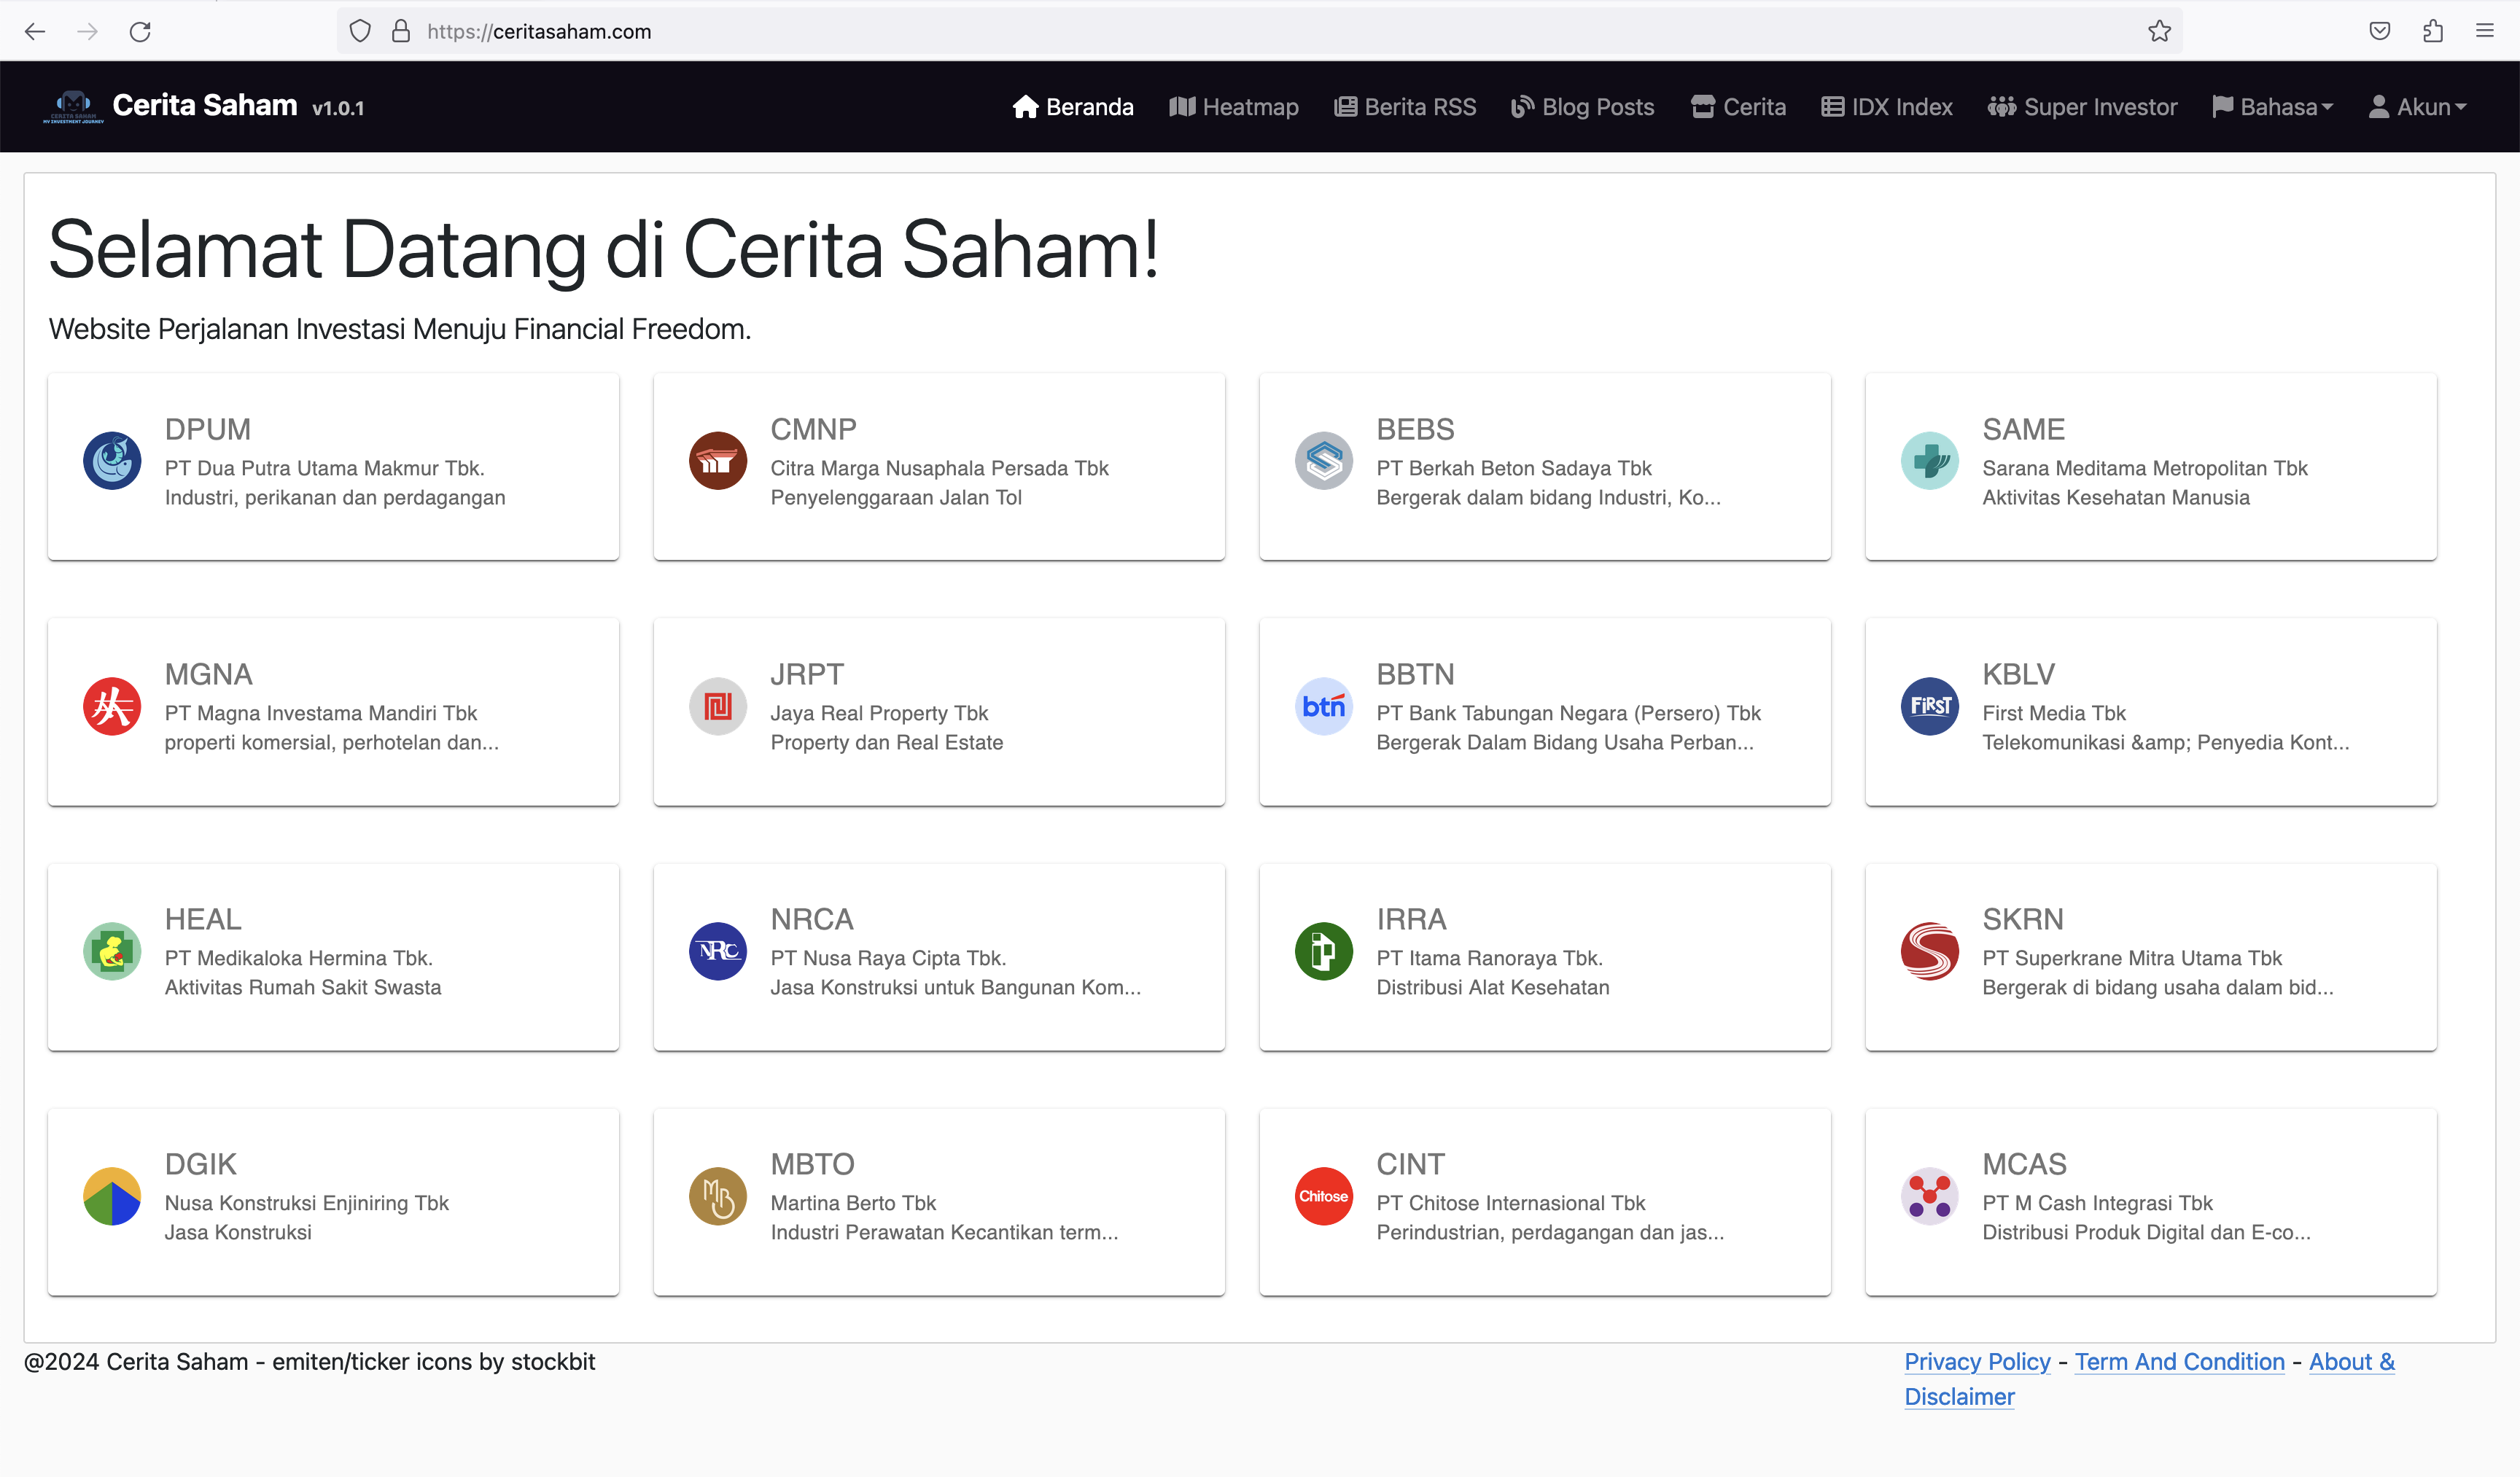Open the DPUM ticker title
2520x1477 pixels.
point(208,429)
